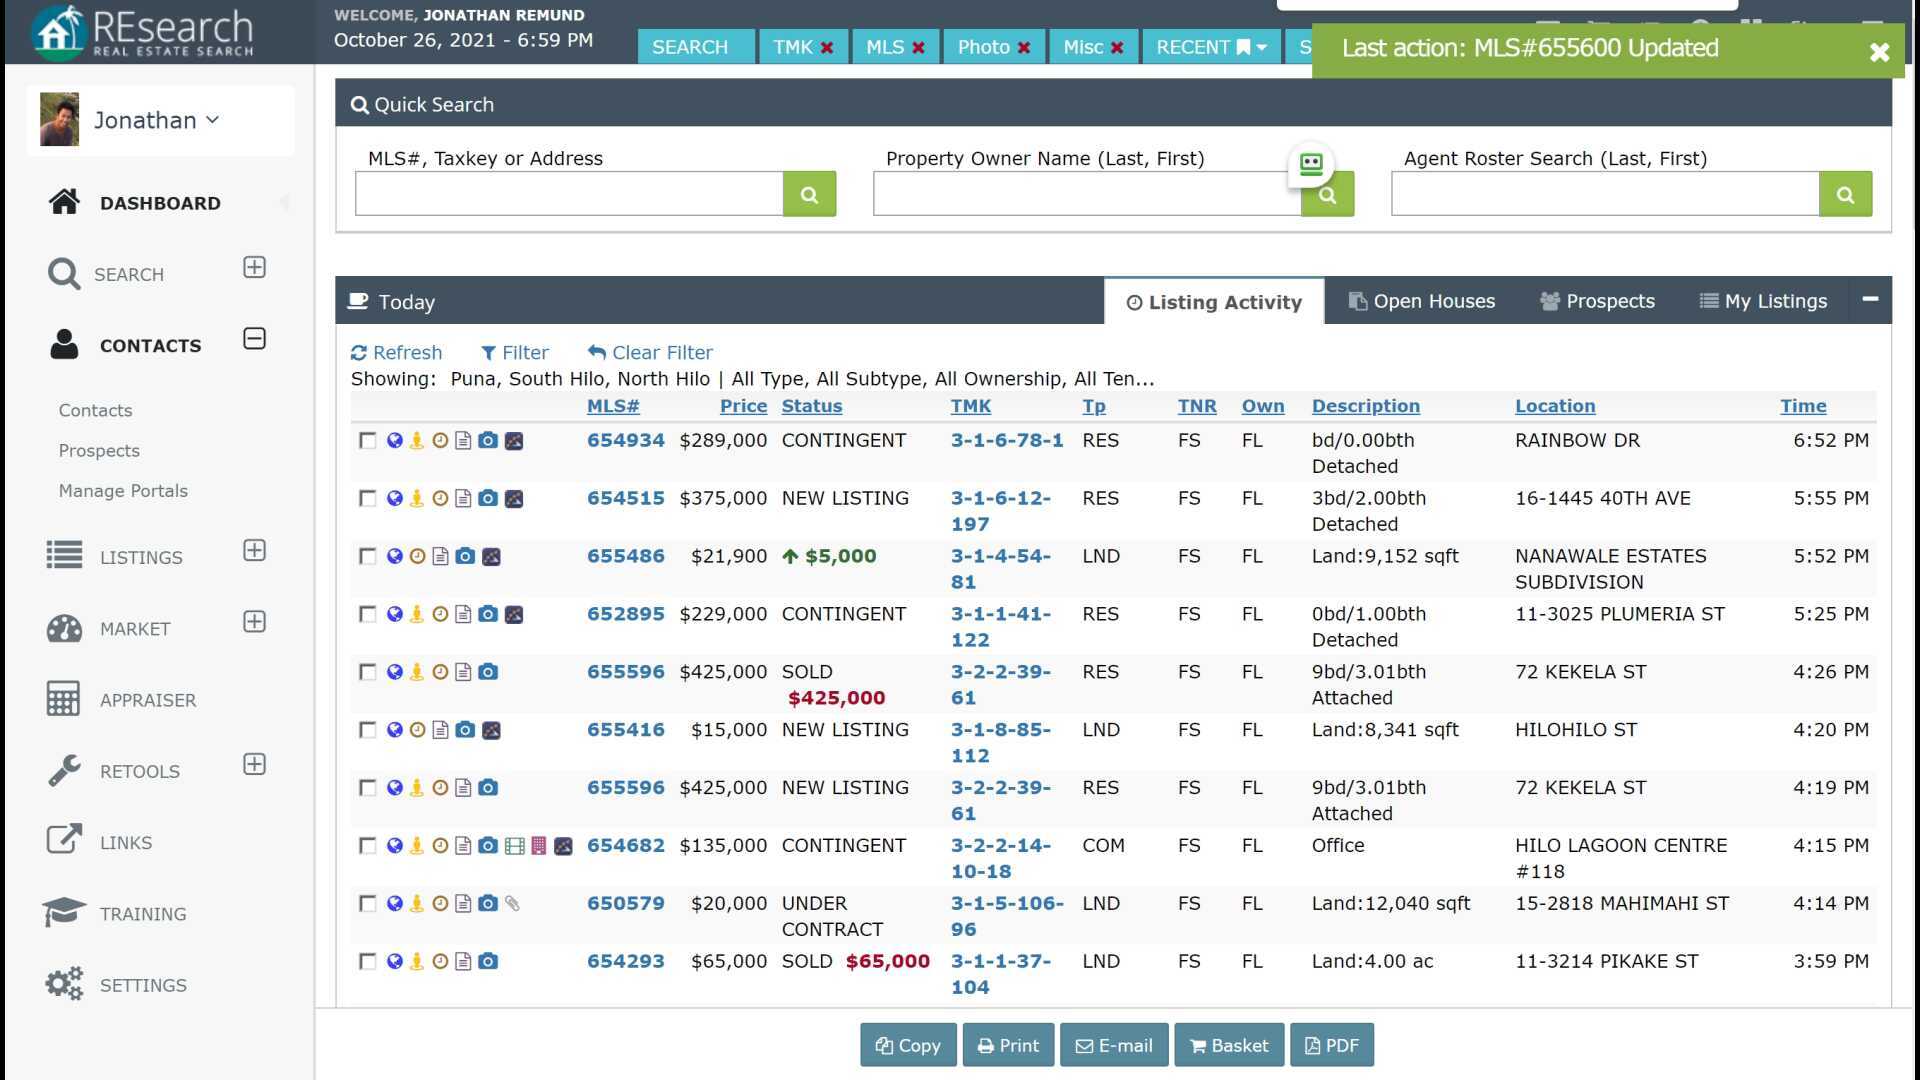Open the history clock icon for listing 655486
1920x1080 pixels.
[x=418, y=557]
